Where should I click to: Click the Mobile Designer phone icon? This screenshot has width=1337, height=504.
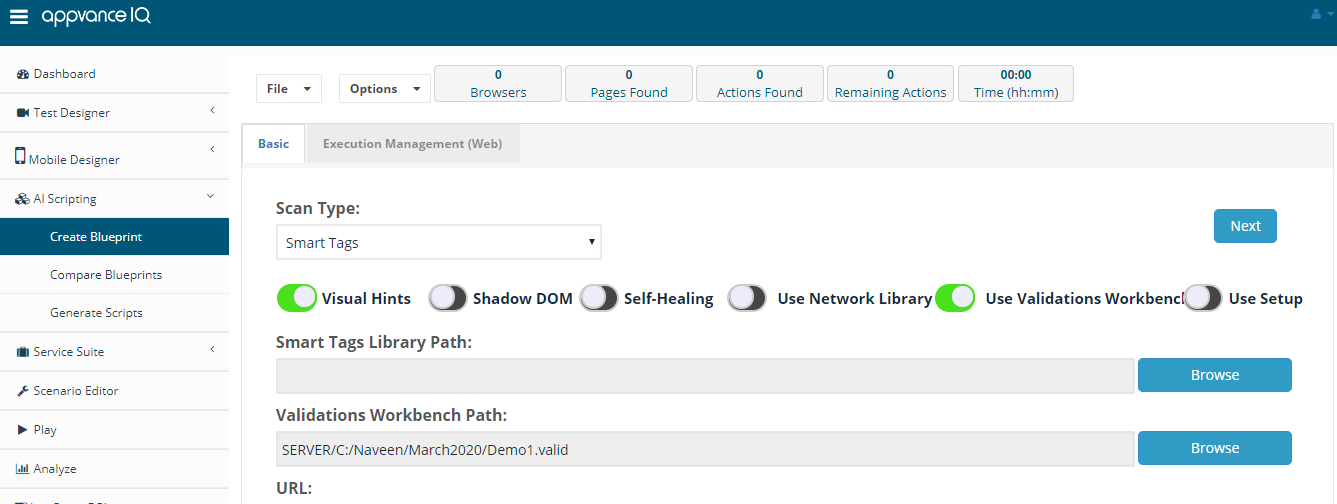[x=20, y=156]
